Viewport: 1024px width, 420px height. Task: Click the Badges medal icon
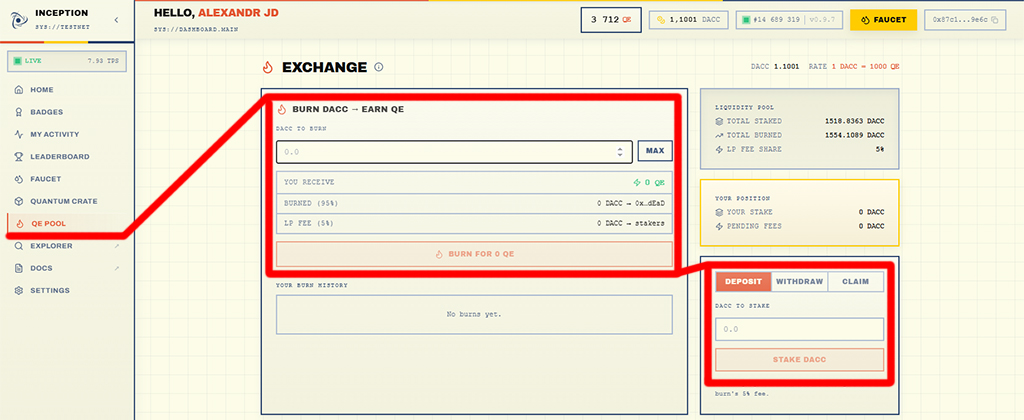[x=20, y=112]
